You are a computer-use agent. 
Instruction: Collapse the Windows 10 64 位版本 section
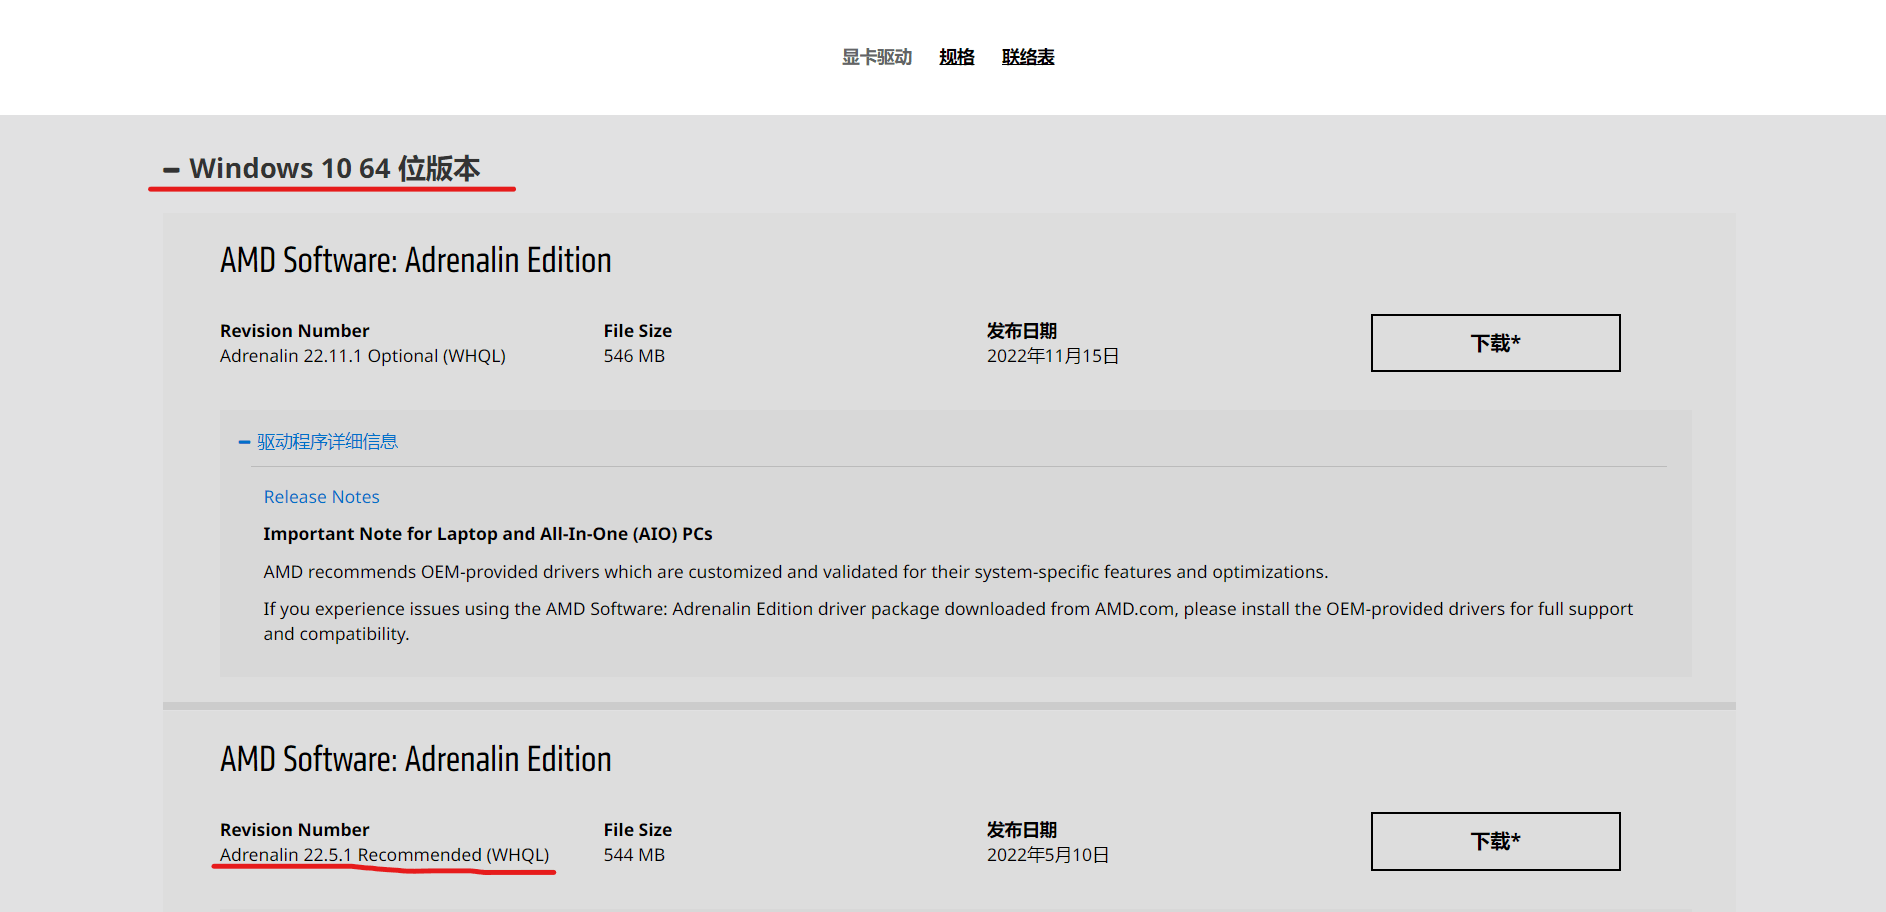(322, 168)
